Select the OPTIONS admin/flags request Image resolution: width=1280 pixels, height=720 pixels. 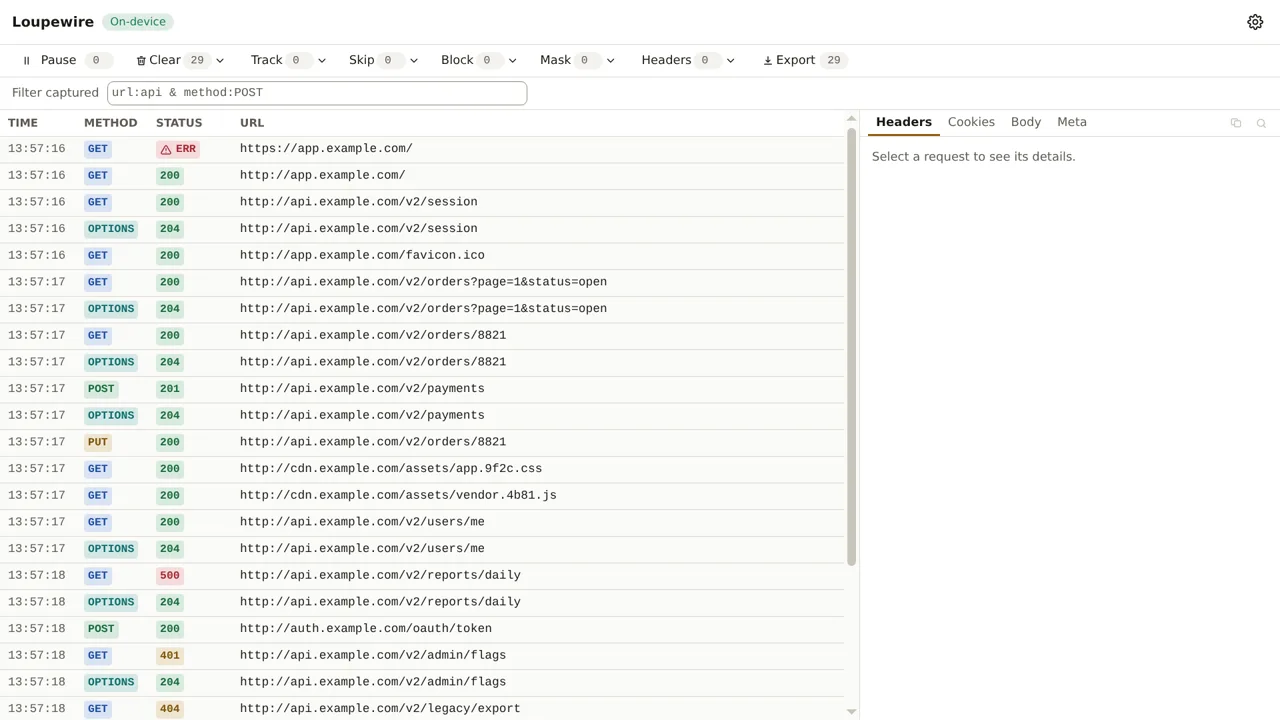tap(422, 682)
